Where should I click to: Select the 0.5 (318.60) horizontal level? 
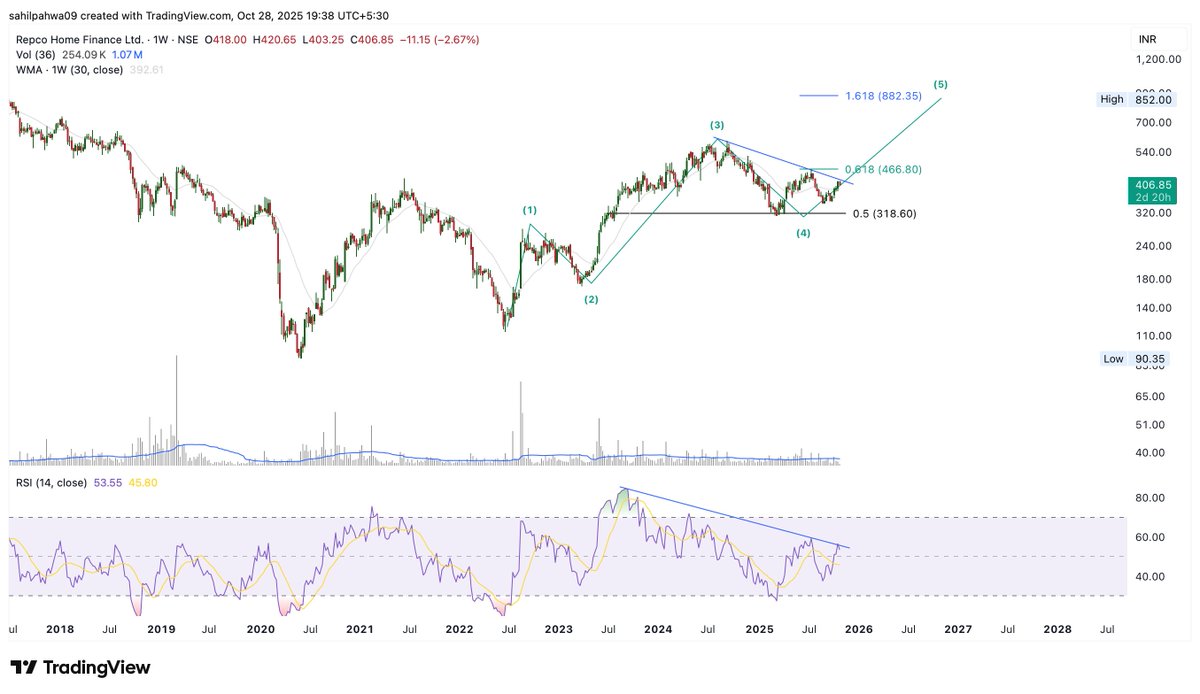coord(884,214)
